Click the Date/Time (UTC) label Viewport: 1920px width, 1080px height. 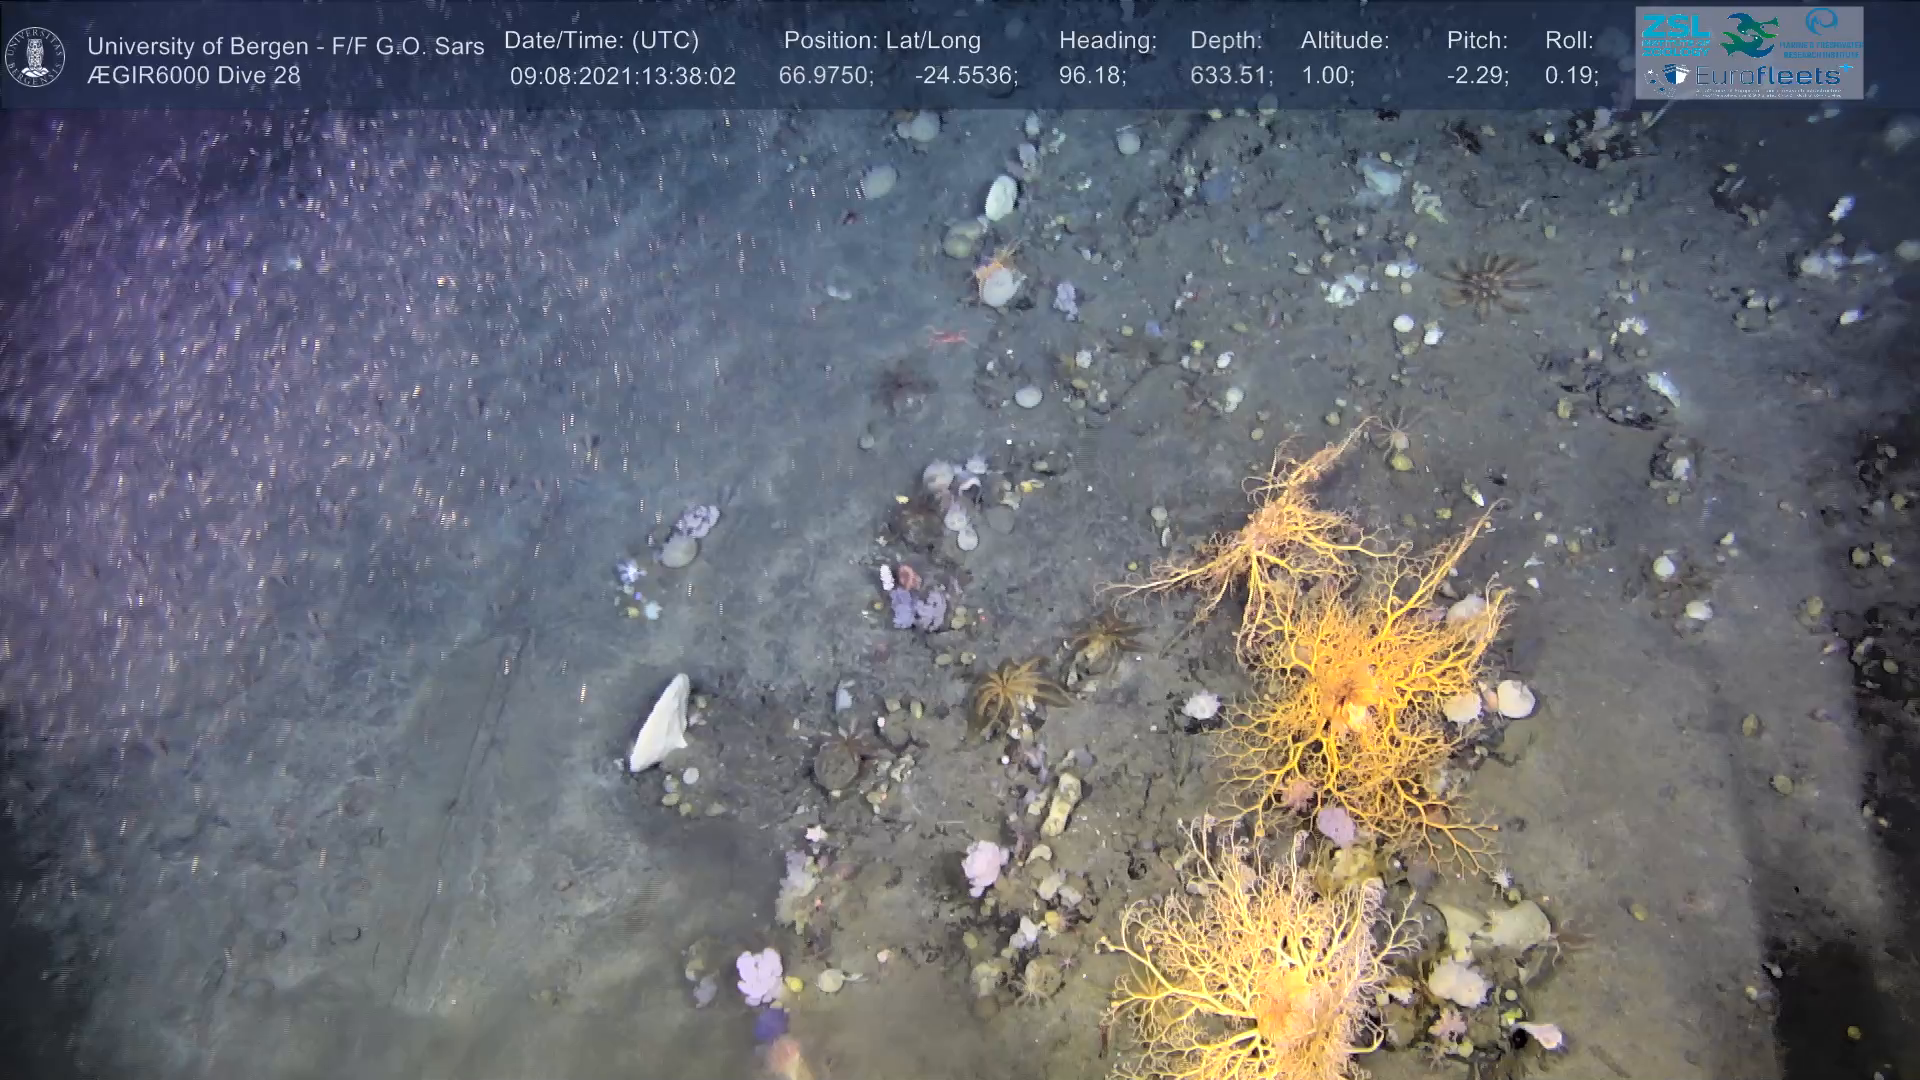tap(601, 41)
